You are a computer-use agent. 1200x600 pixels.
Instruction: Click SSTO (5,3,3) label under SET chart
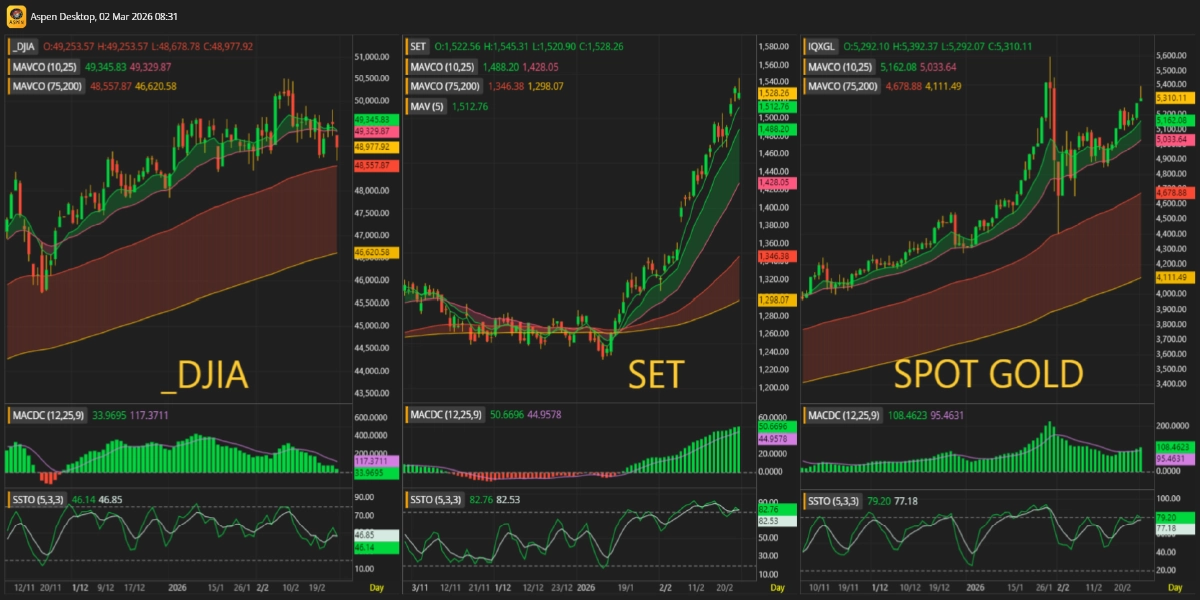click(434, 499)
